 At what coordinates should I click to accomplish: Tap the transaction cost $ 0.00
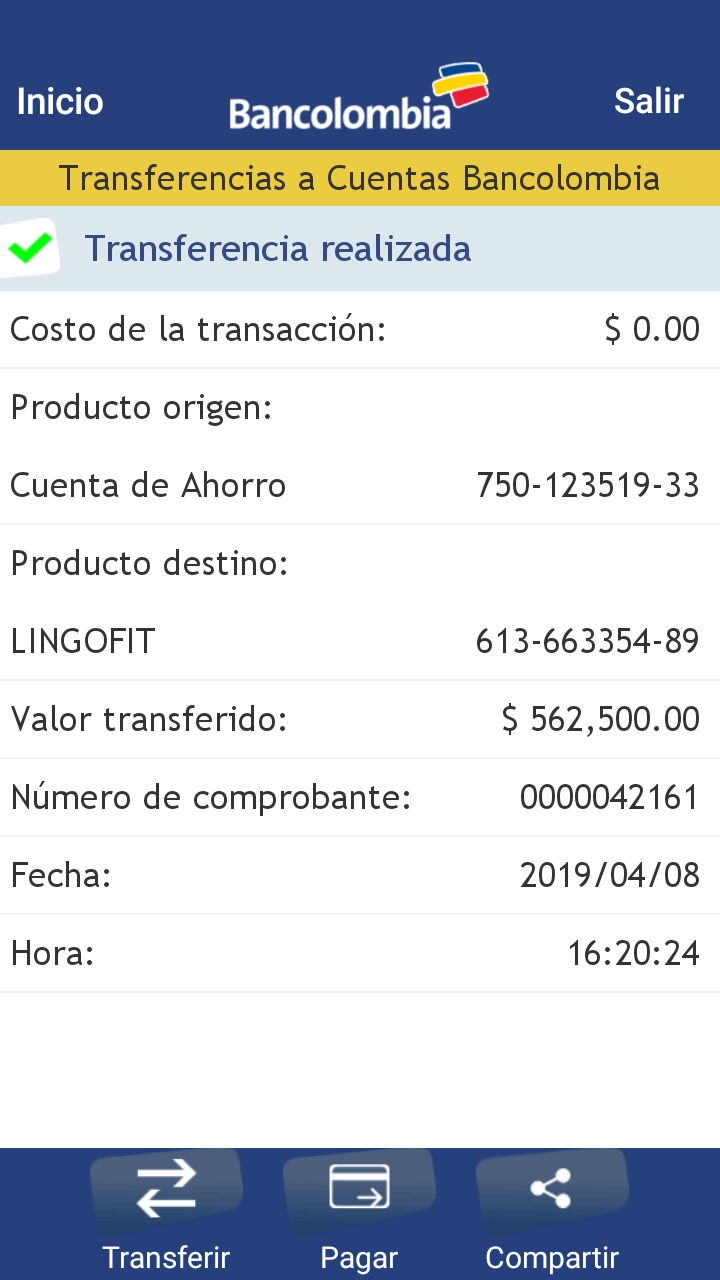(652, 329)
